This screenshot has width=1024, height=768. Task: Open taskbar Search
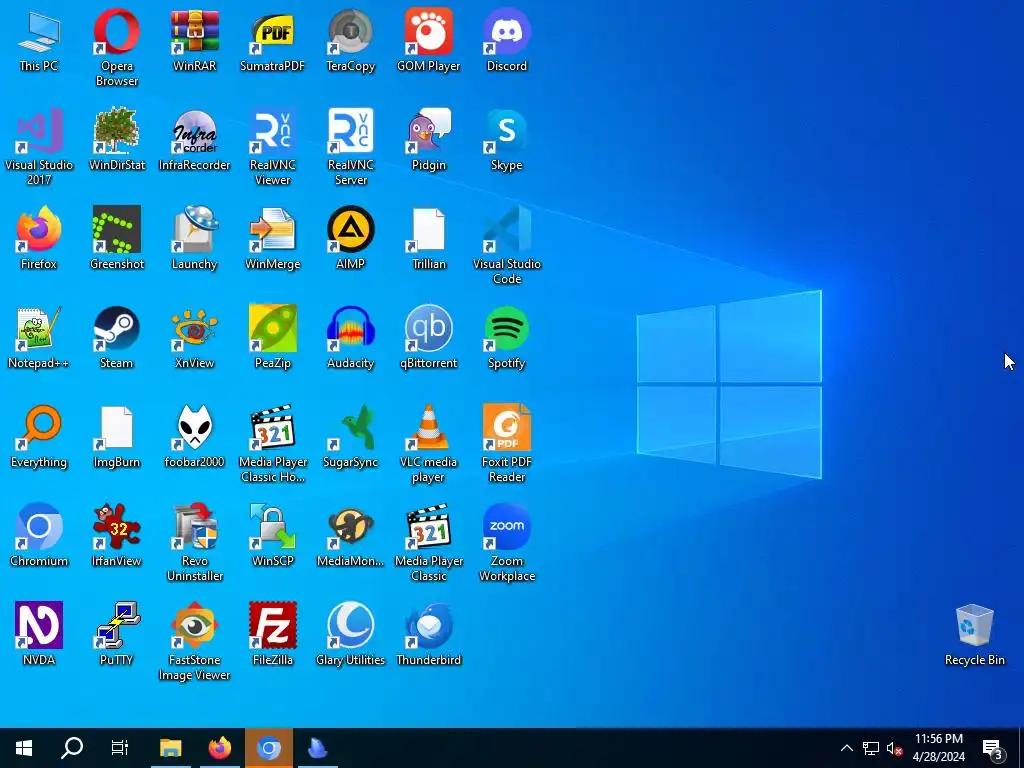pyautogui.click(x=72, y=748)
